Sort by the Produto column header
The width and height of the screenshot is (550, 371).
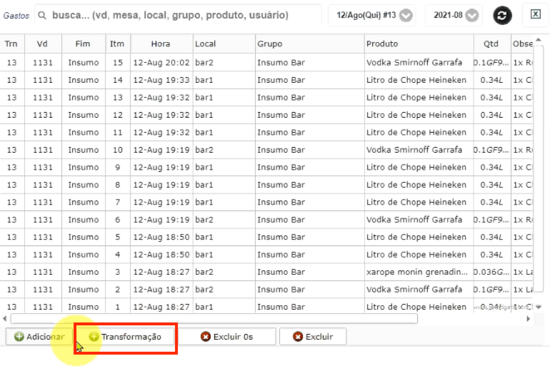[x=418, y=44]
